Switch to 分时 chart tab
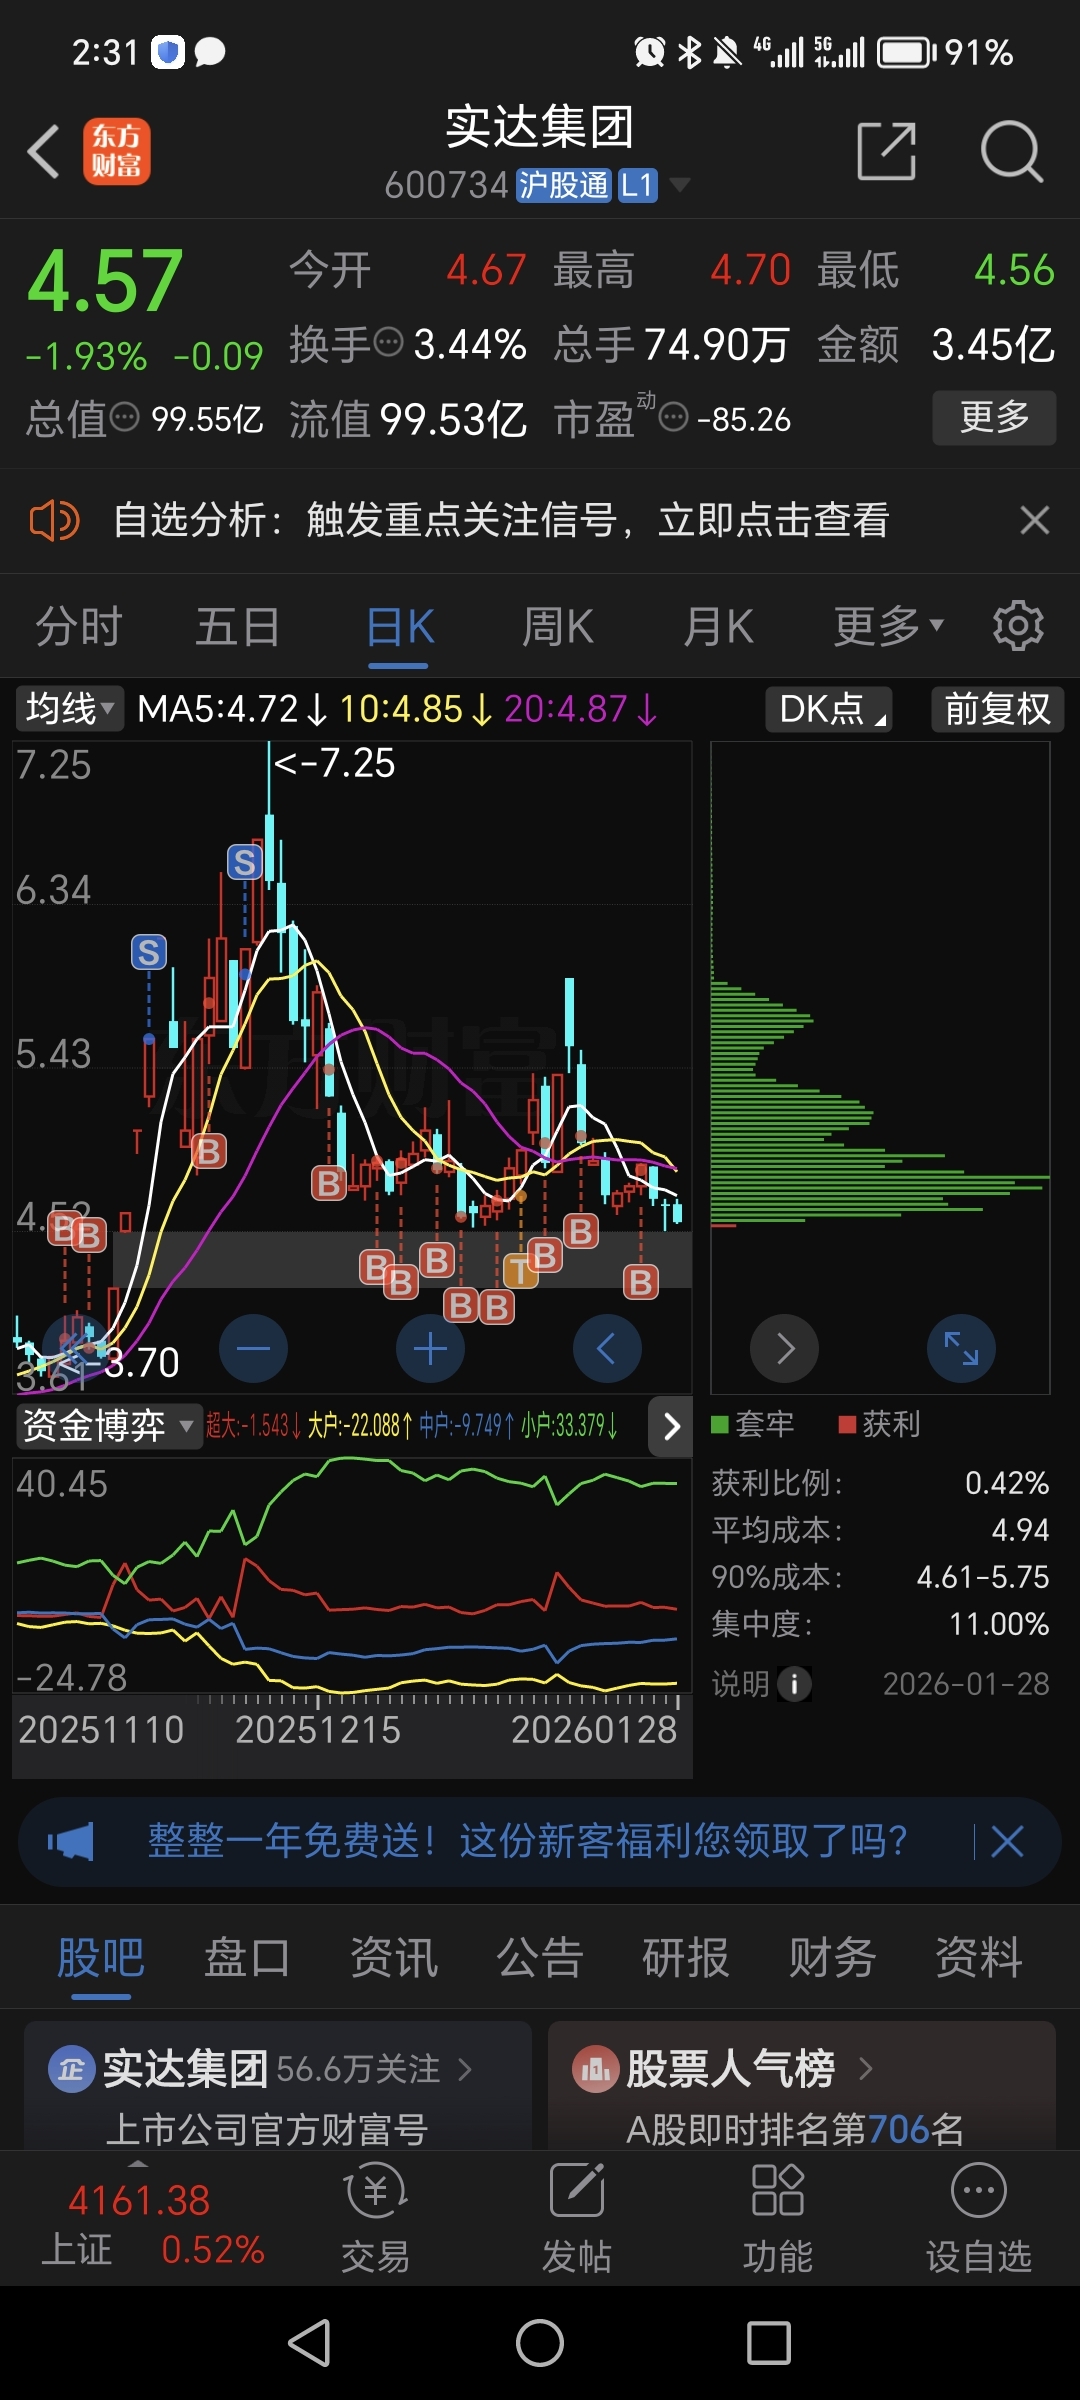Screen dimensions: 1080x2400 point(79,627)
